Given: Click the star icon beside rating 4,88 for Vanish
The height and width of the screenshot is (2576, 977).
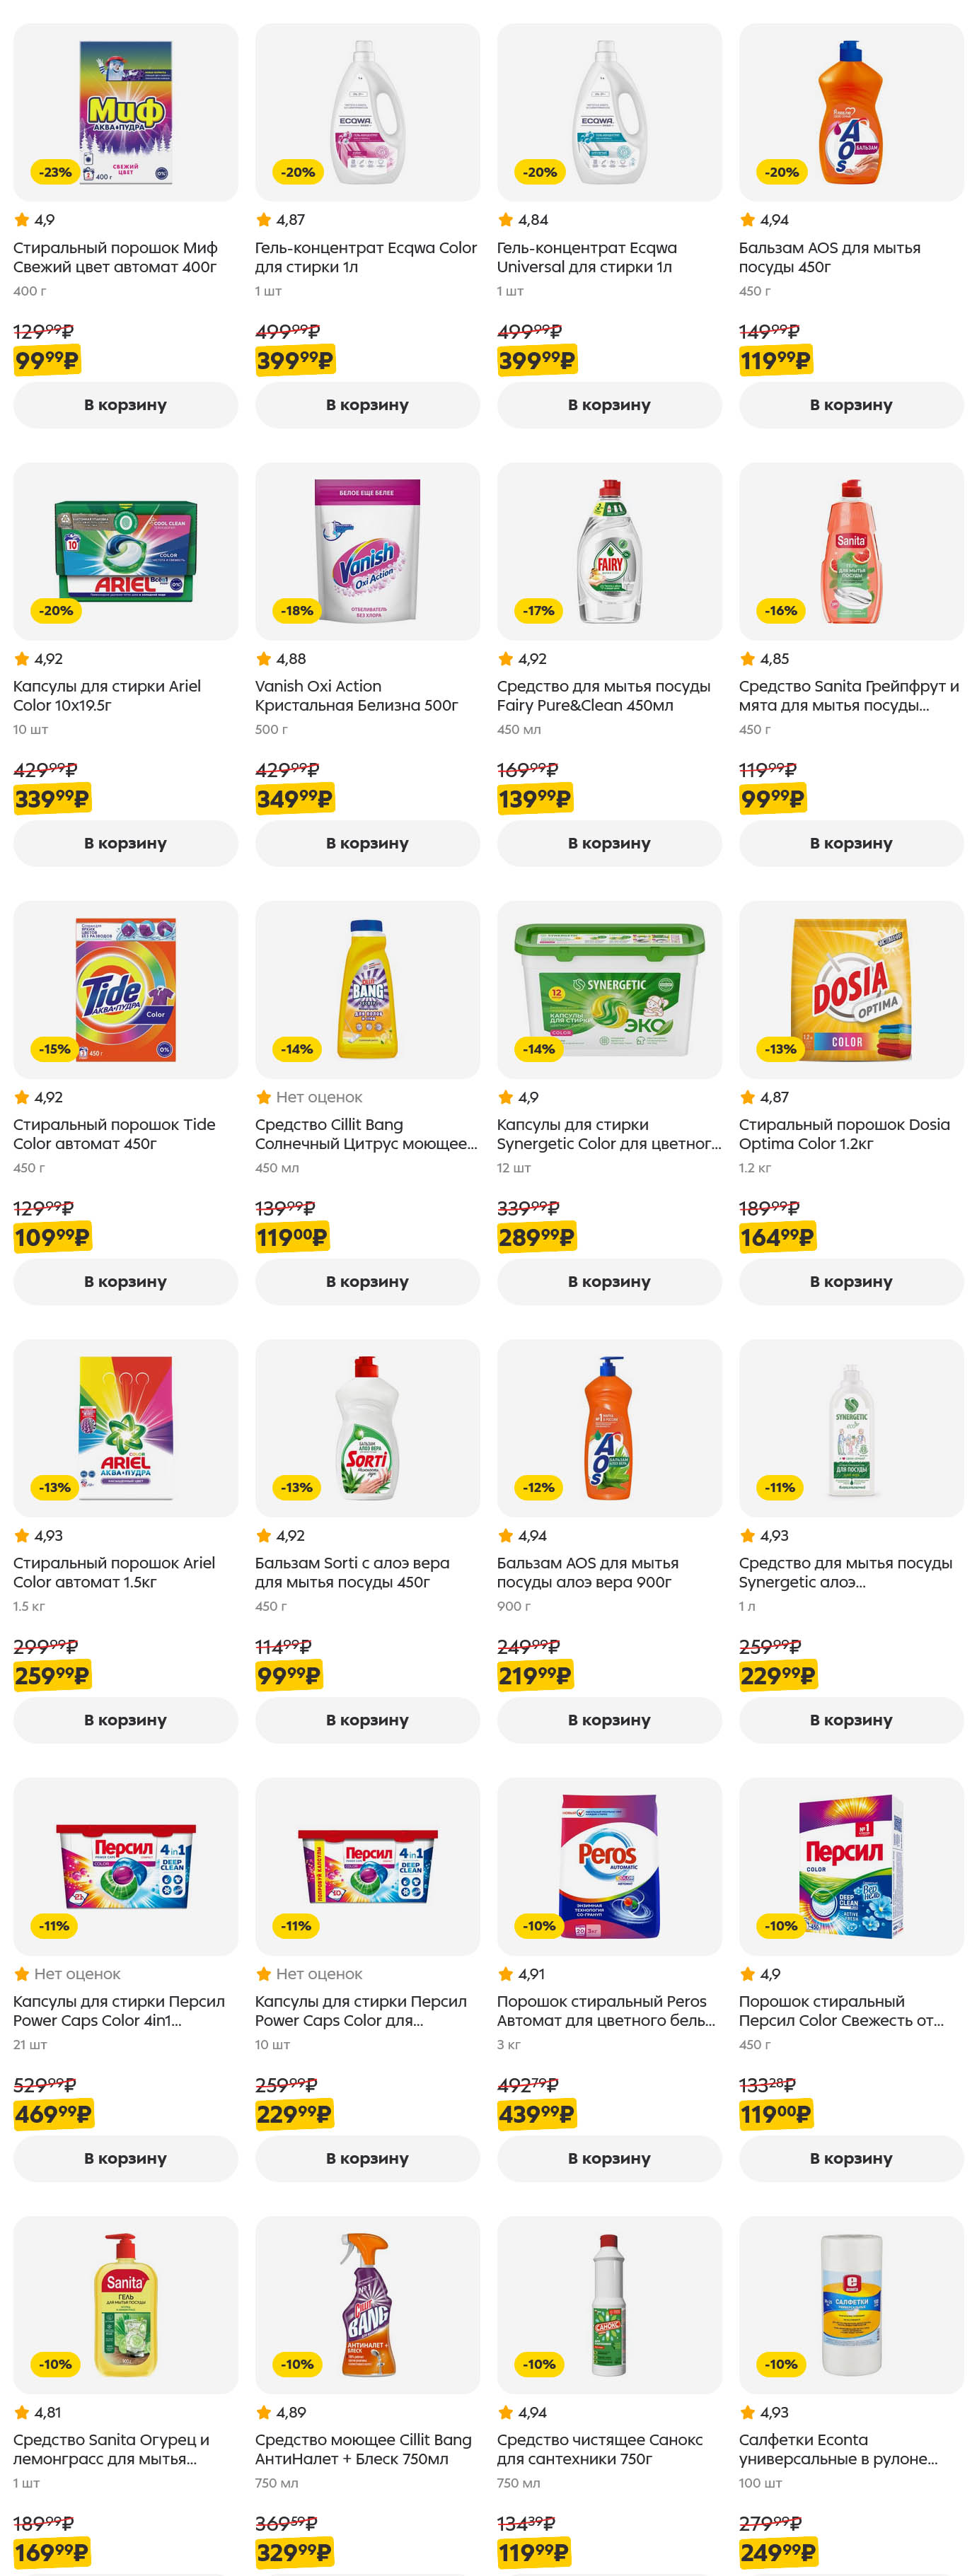Looking at the screenshot, I should point(264,659).
